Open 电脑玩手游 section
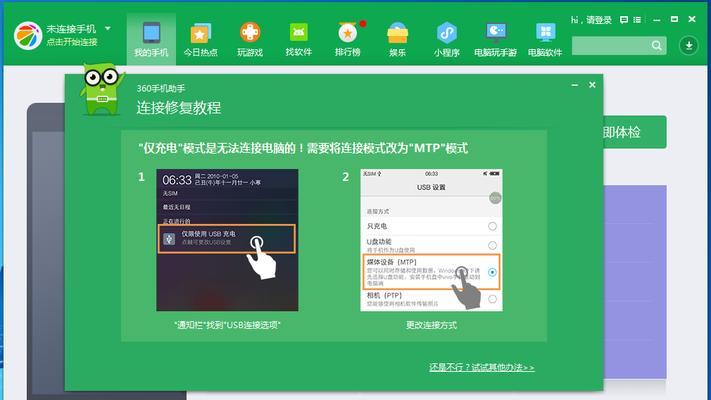This screenshot has width=711, height=400. pos(496,39)
